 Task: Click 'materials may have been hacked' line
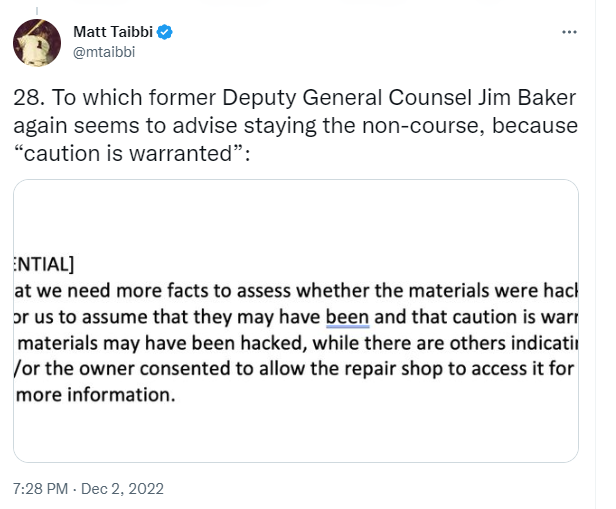click(162, 343)
